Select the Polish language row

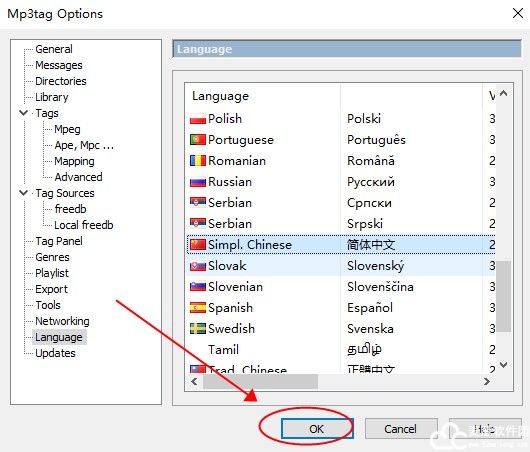[341, 119]
